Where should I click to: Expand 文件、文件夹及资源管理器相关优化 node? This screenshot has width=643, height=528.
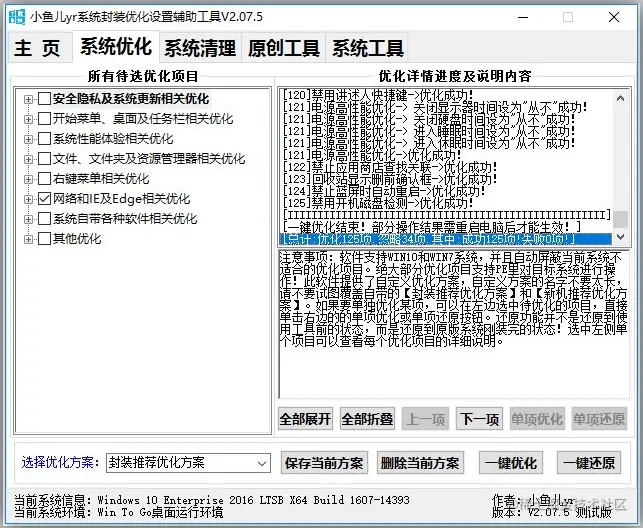click(x=28, y=159)
